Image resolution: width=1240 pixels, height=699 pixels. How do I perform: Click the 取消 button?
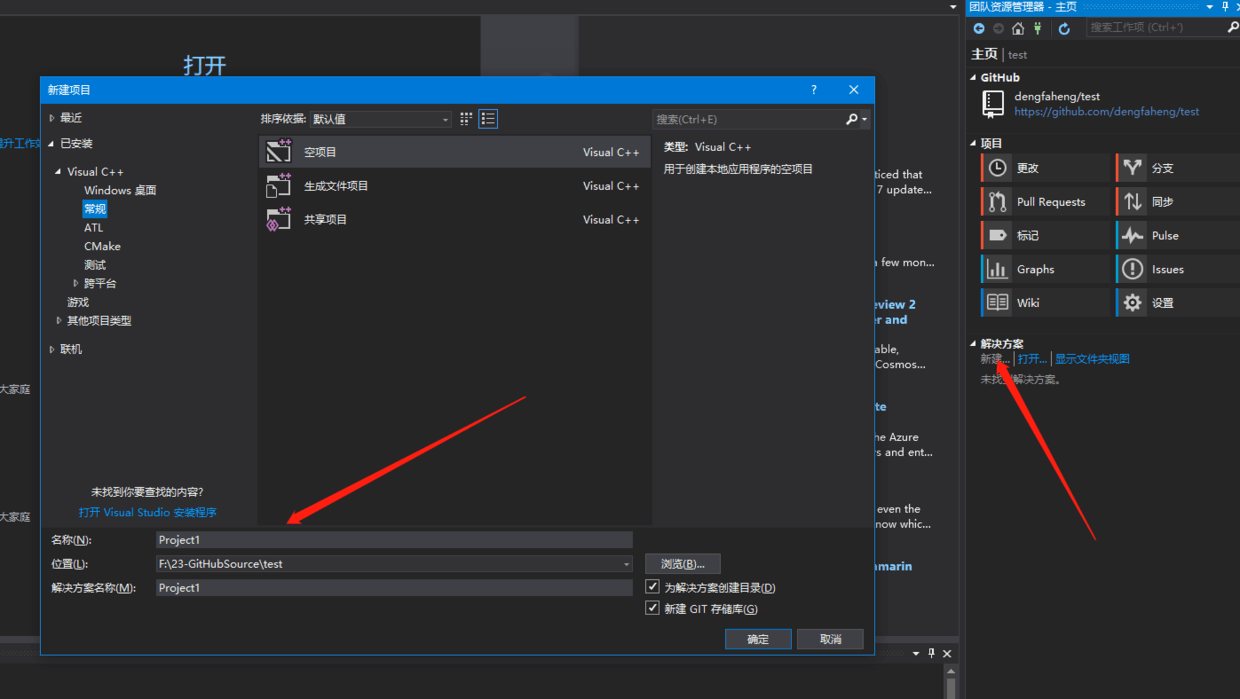830,639
